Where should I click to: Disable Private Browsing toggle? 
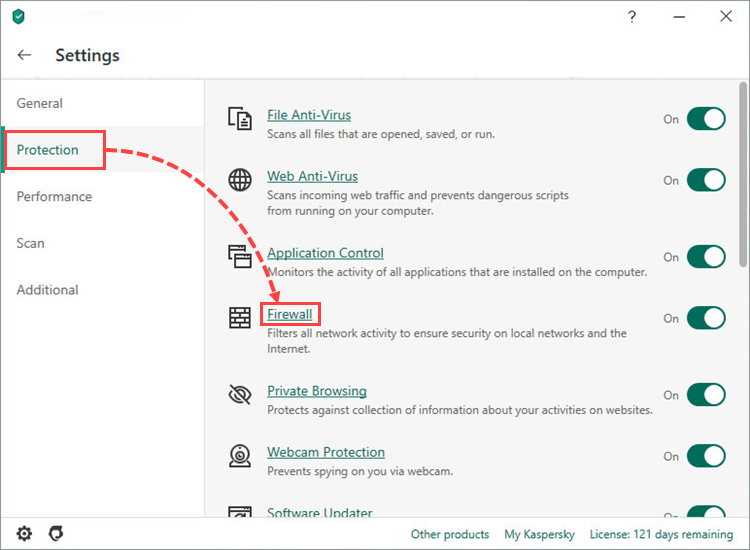(x=706, y=395)
